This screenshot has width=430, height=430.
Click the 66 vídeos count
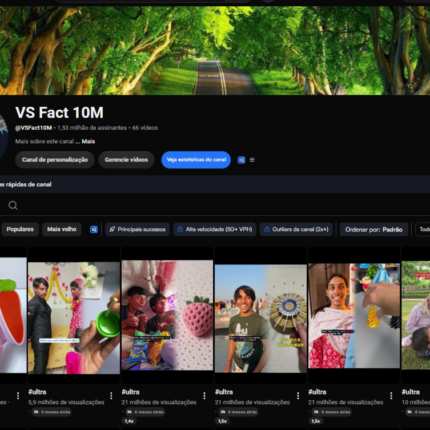pyautogui.click(x=145, y=128)
